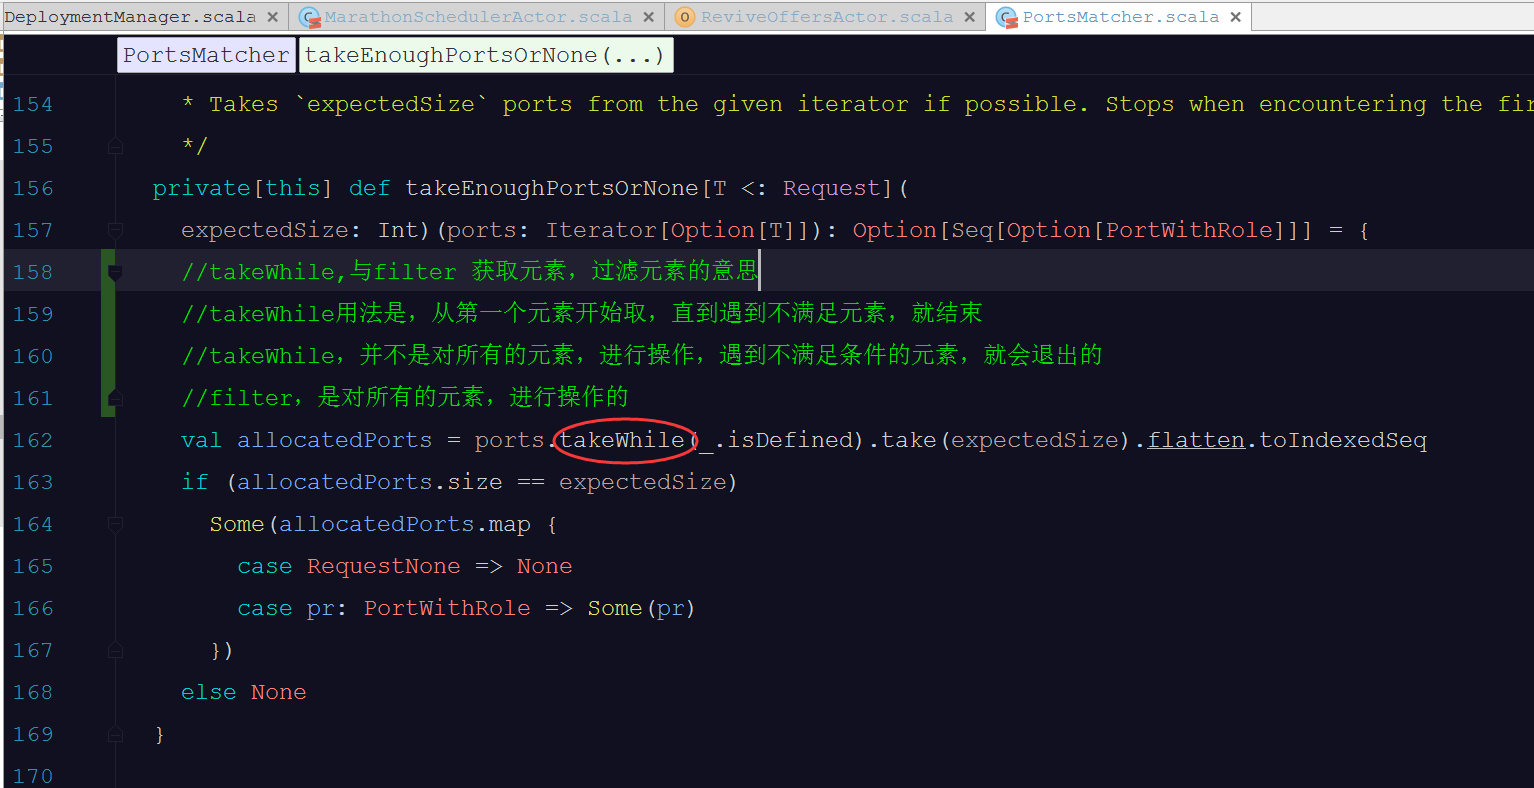The image size is (1534, 788).
Task: Click the Request type bound on line 156
Action: (x=831, y=188)
